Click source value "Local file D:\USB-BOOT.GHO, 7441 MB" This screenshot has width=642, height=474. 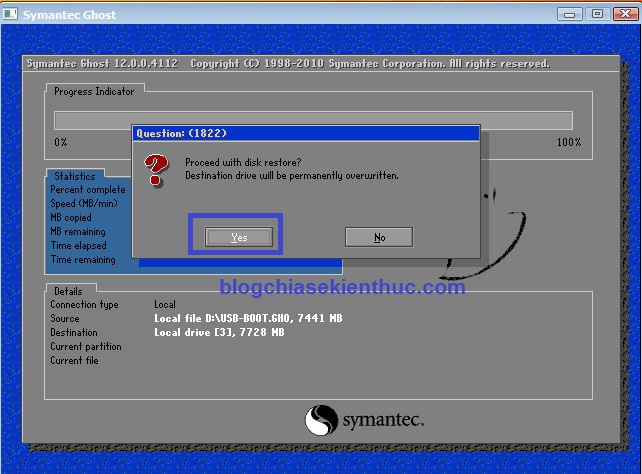click(248, 318)
